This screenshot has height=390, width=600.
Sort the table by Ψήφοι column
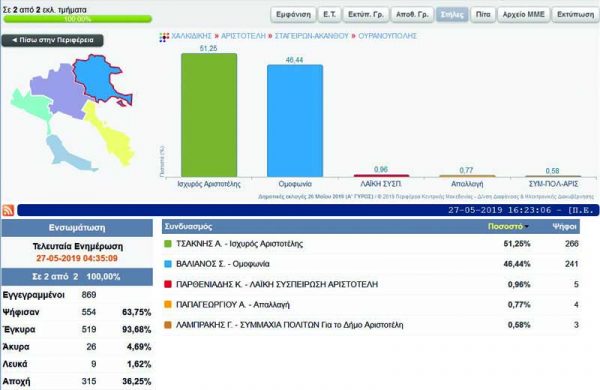(x=564, y=227)
